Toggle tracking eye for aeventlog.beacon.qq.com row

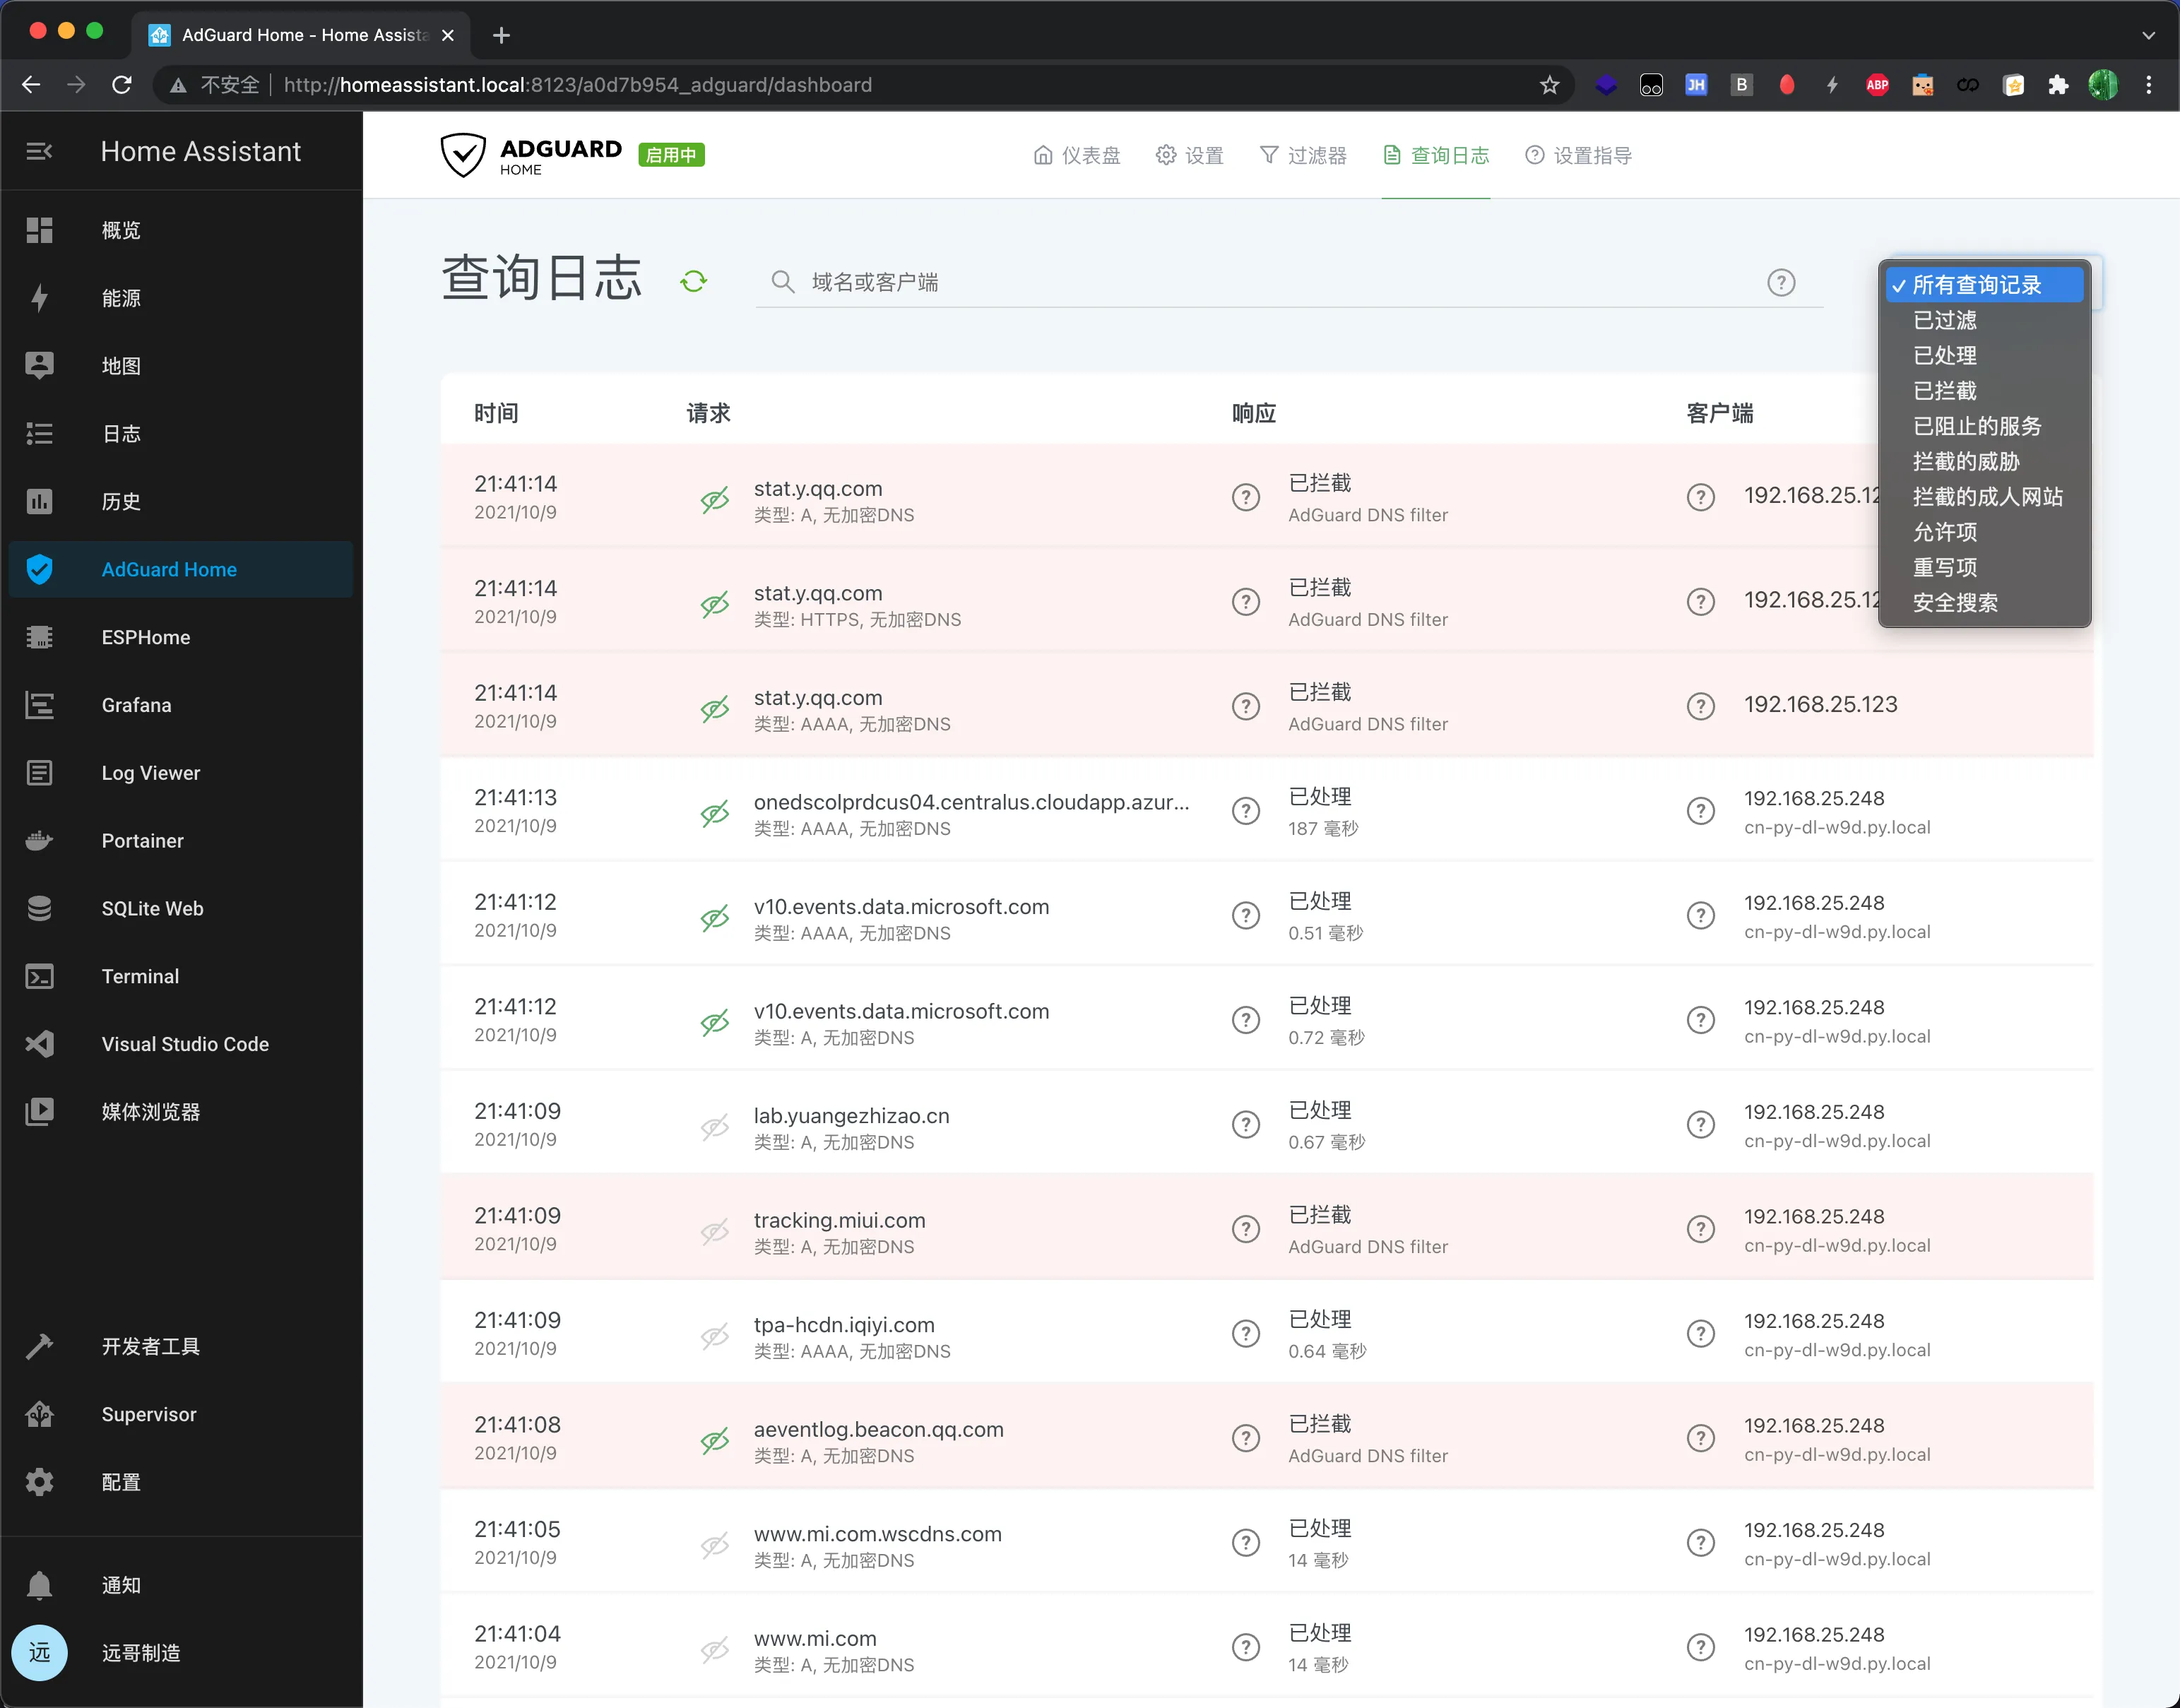click(x=714, y=1440)
